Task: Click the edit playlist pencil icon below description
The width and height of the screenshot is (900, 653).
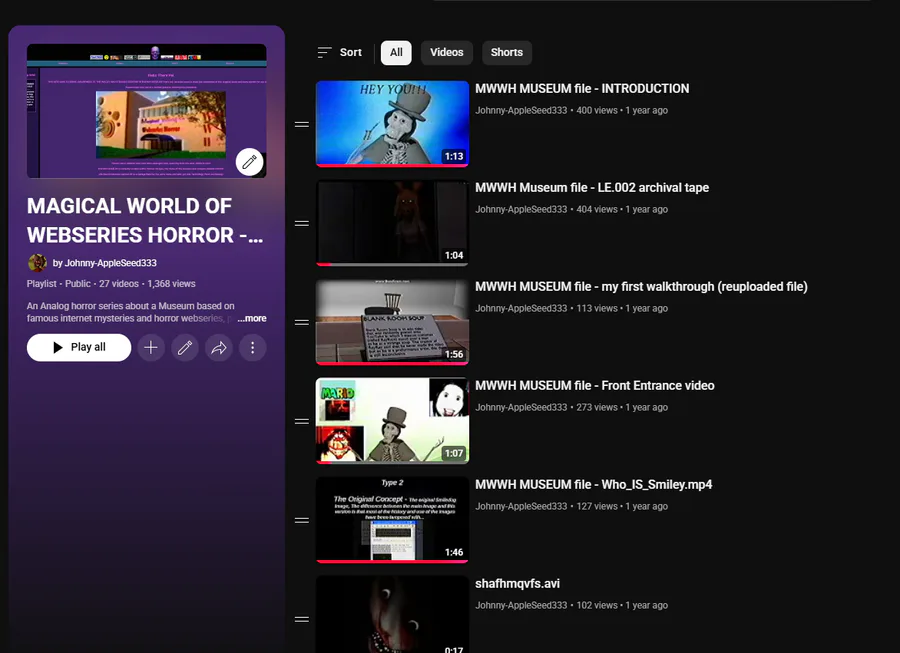Action: (x=185, y=348)
